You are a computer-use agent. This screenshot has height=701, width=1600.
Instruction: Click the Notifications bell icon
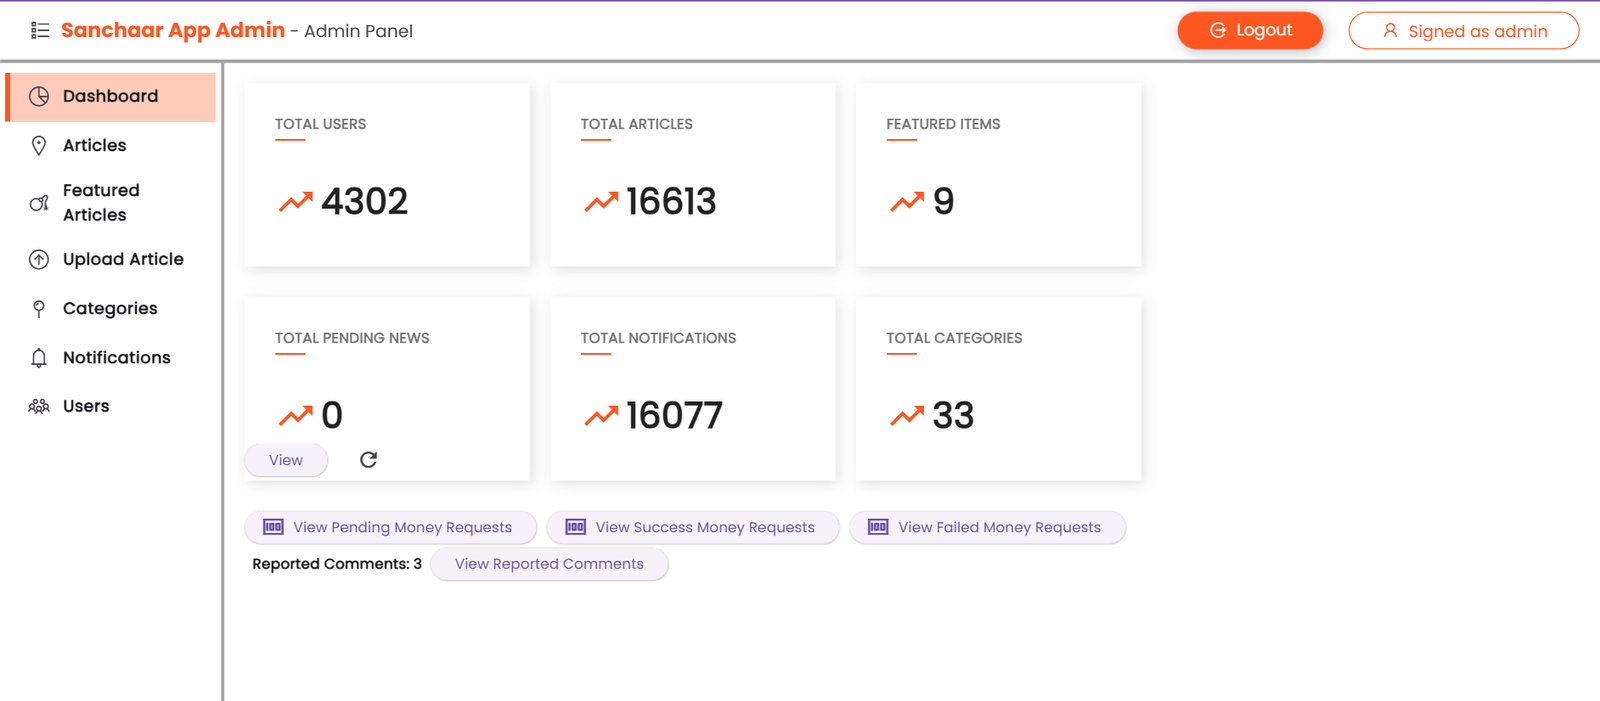(x=39, y=358)
